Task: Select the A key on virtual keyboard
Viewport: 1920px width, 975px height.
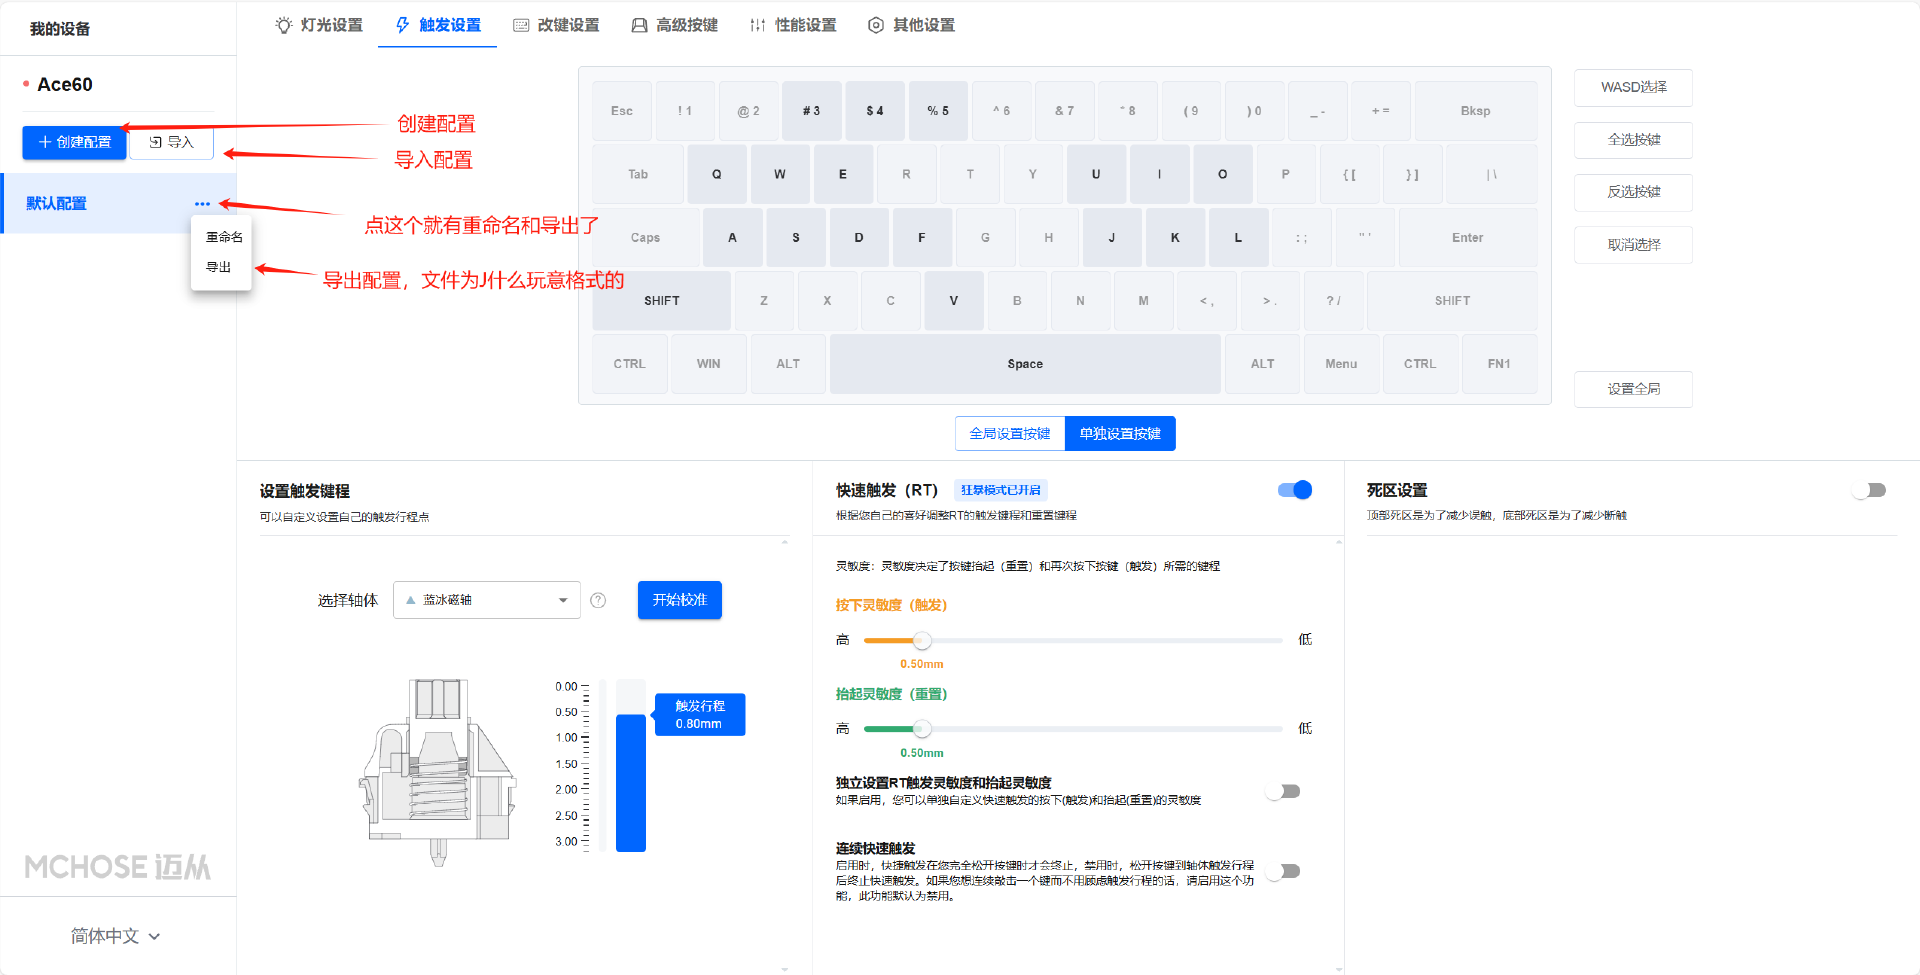Action: [732, 237]
